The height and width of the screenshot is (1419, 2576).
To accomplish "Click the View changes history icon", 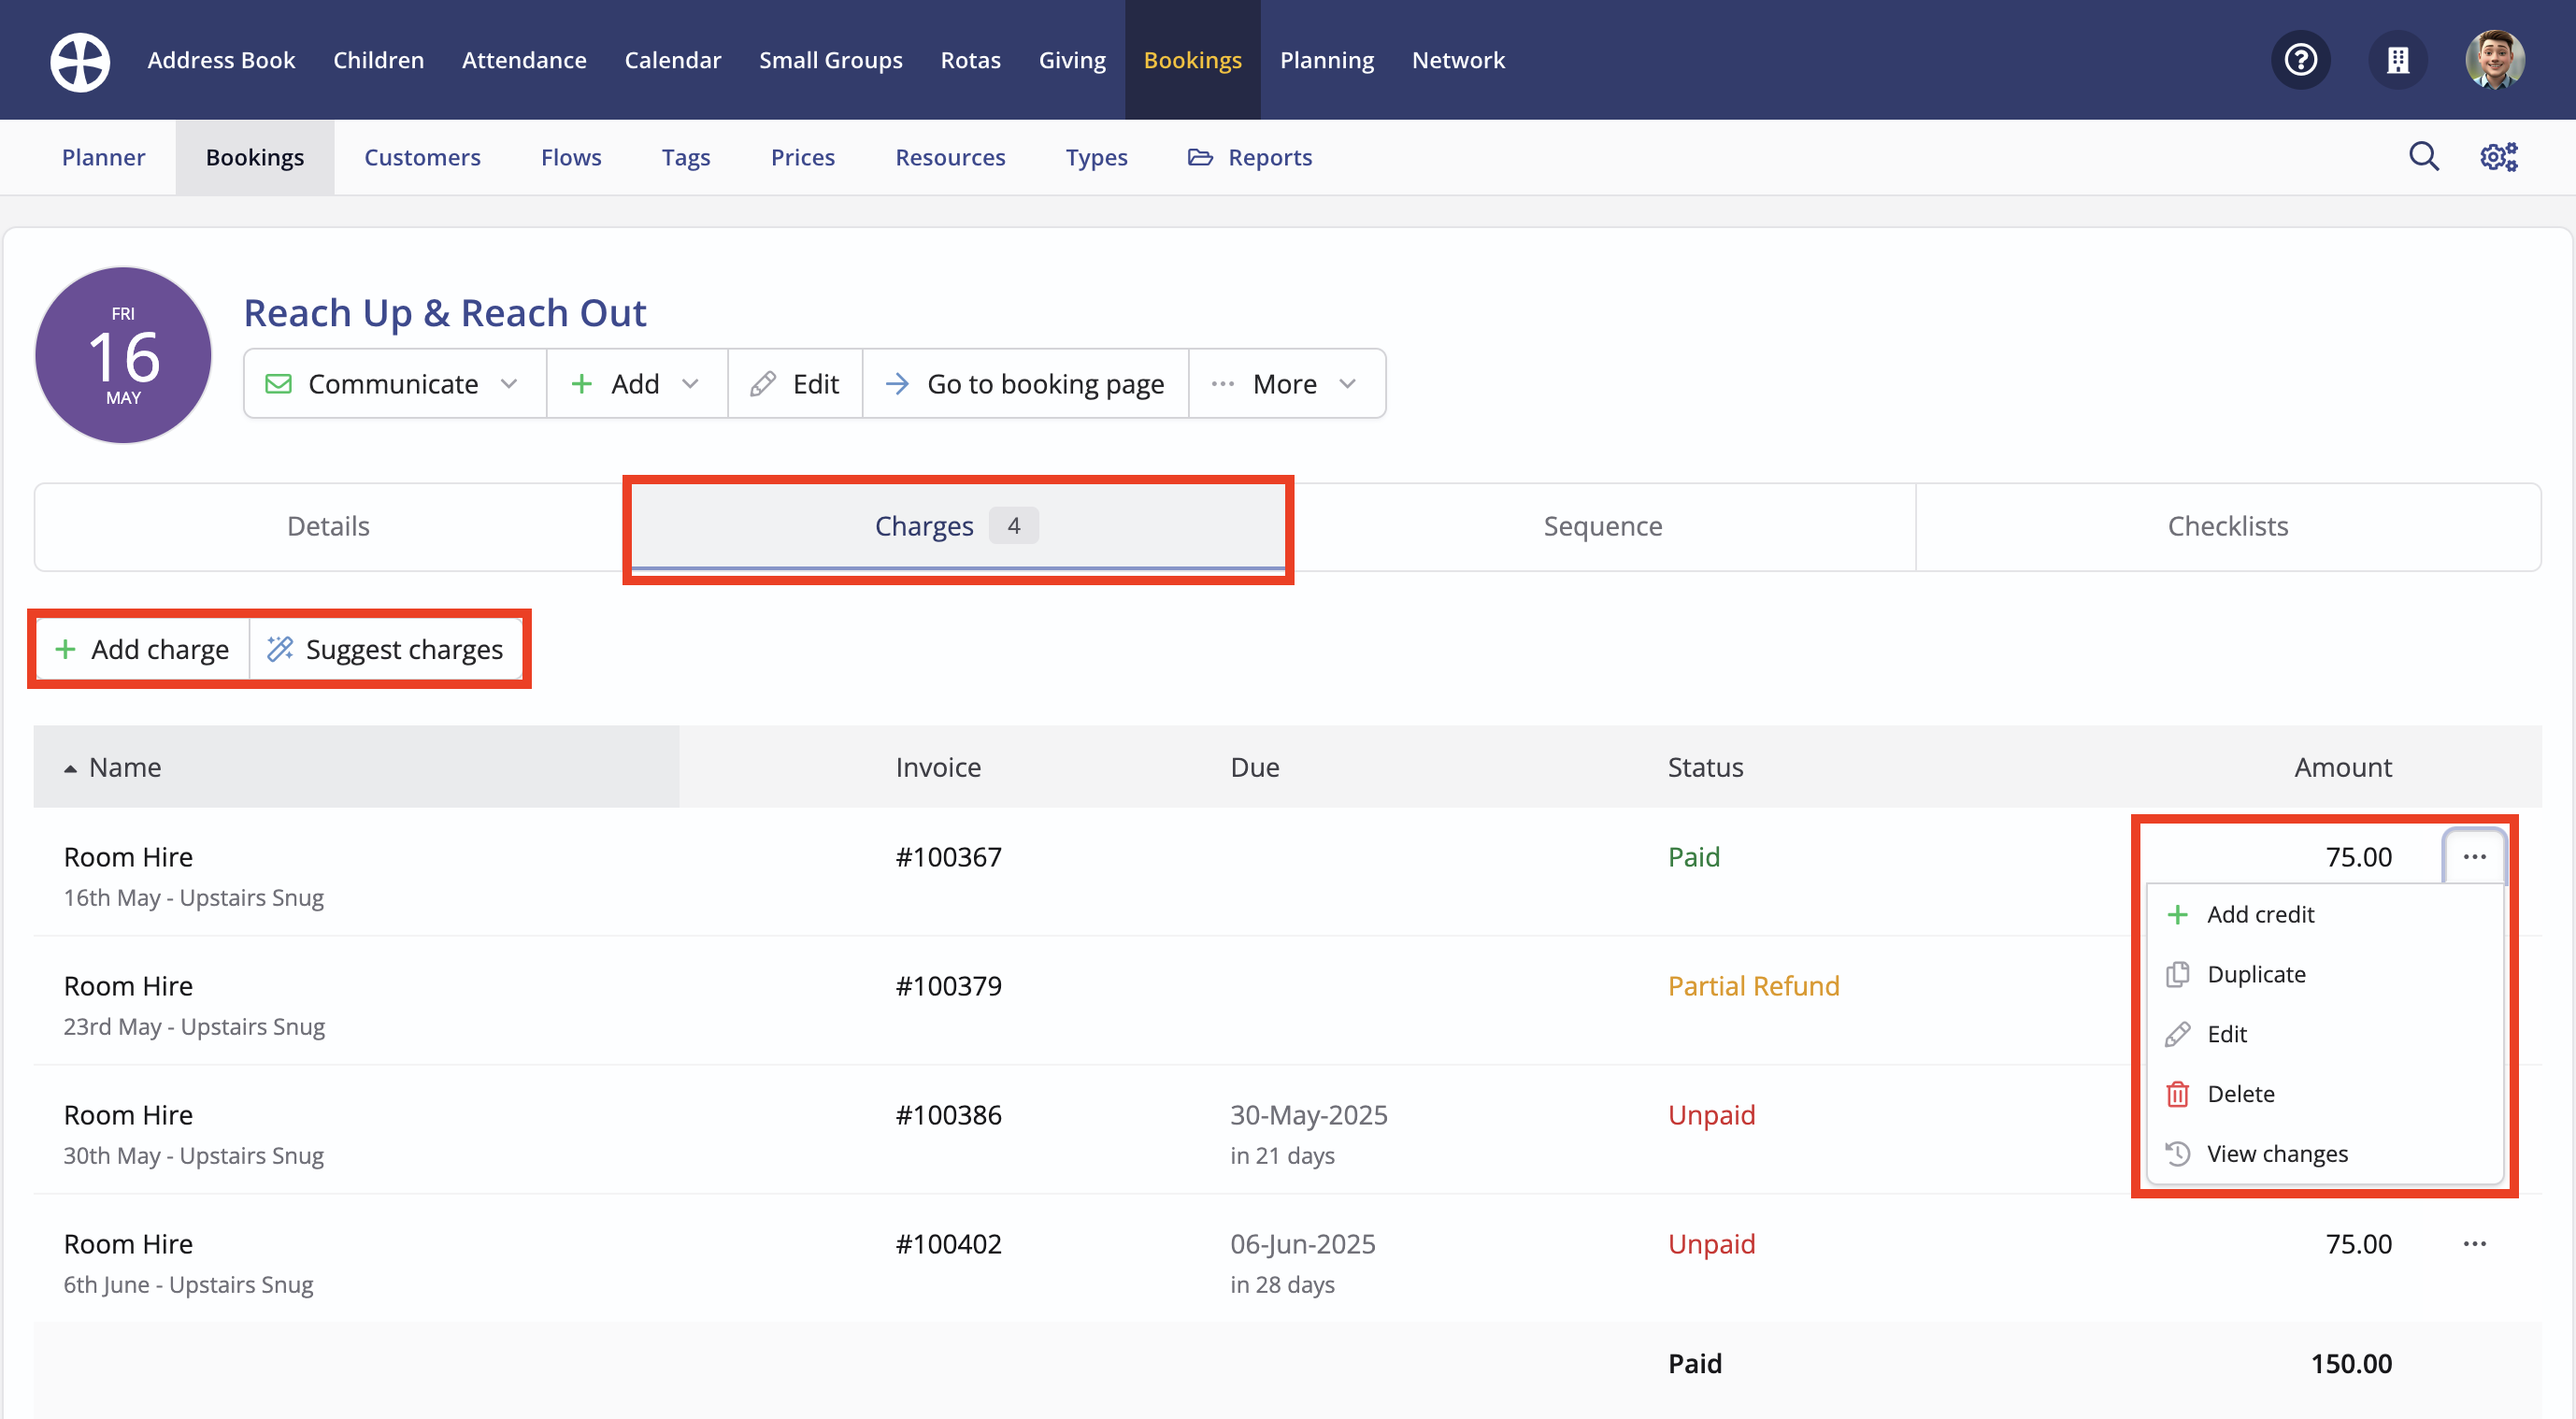I will pos(2177,1154).
